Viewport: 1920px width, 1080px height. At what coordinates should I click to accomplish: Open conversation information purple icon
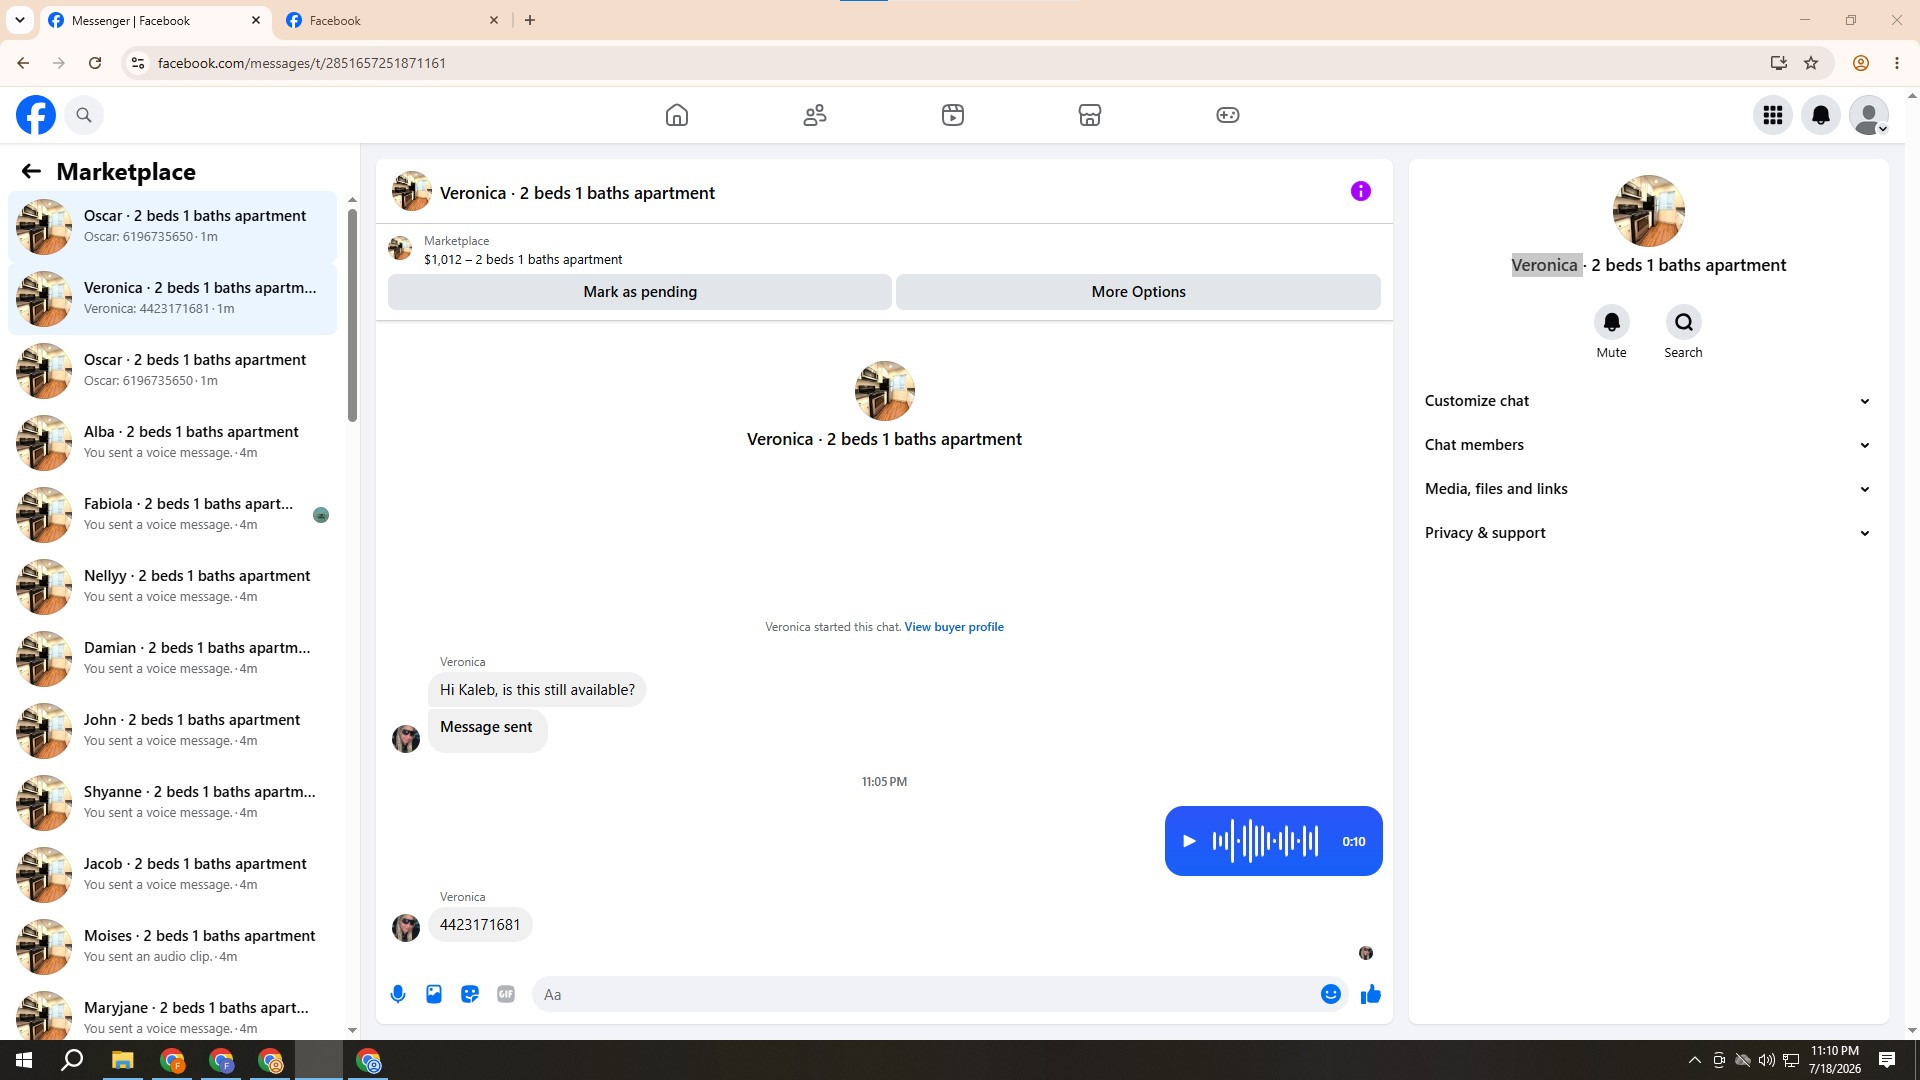tap(1361, 191)
